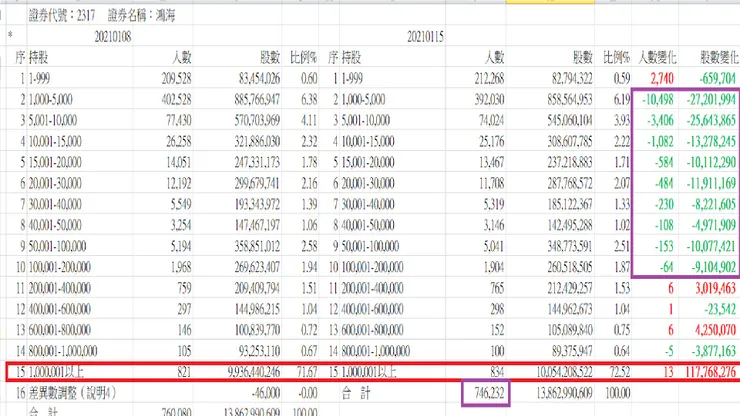
Task: Click the green value -64
Action: tap(666, 267)
